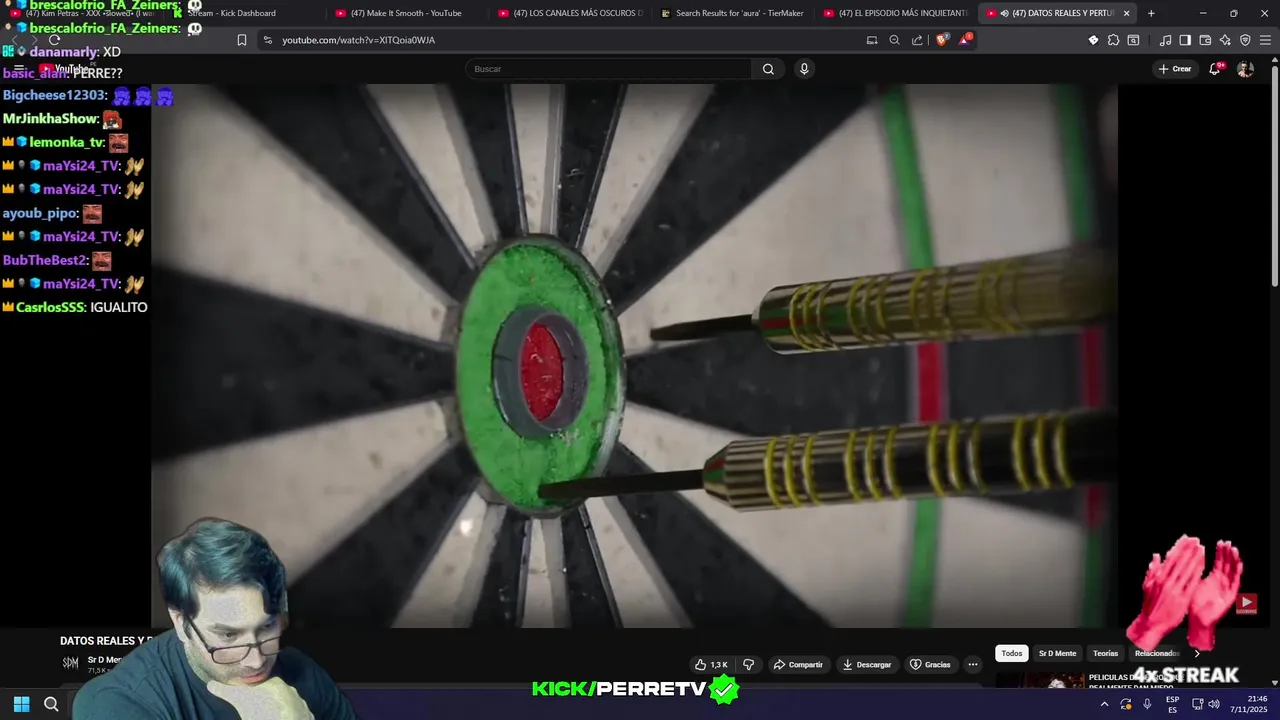Click the channel watermark in video corner

1246,603
